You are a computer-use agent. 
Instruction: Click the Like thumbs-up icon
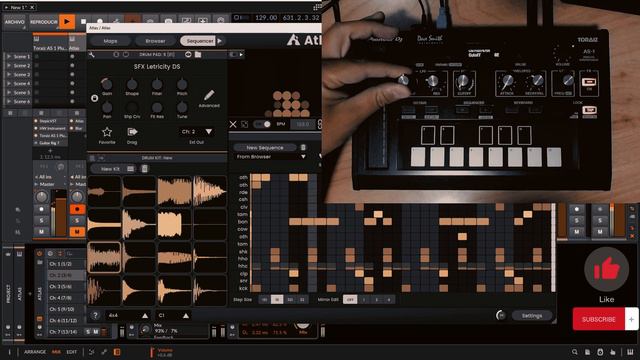(x=607, y=269)
